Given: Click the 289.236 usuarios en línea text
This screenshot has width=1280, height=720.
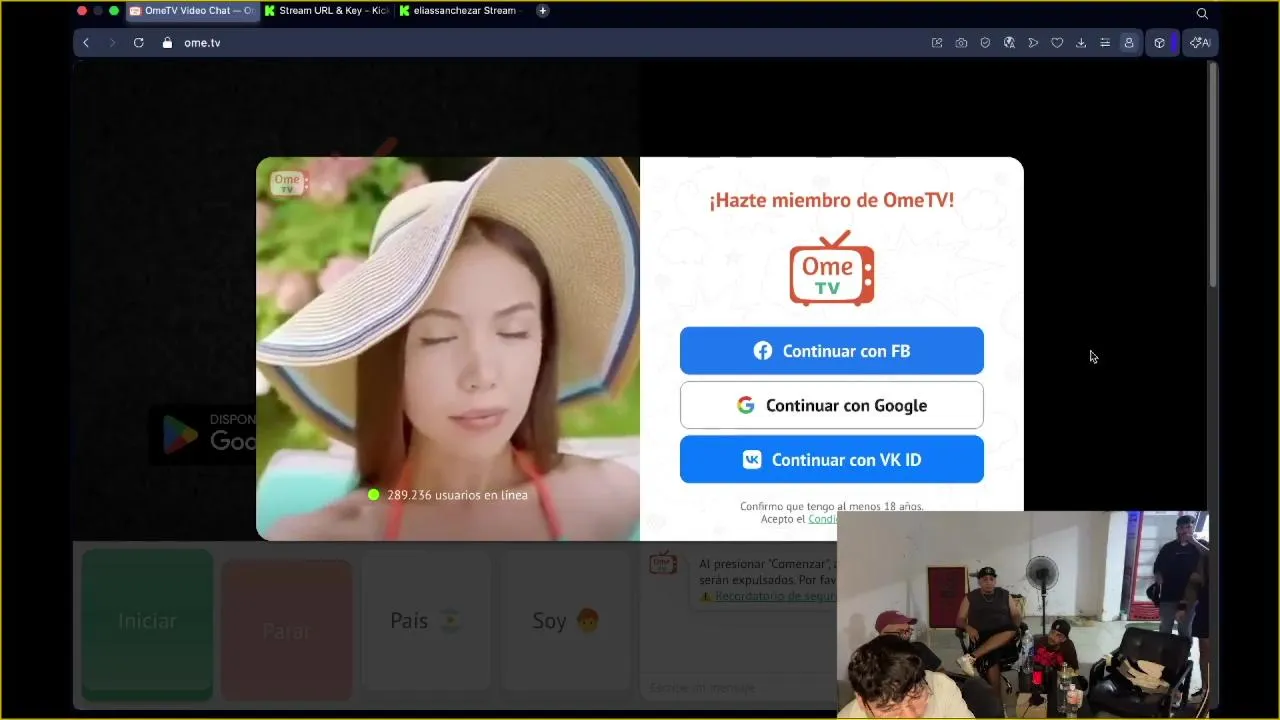Looking at the screenshot, I should (x=457, y=495).
